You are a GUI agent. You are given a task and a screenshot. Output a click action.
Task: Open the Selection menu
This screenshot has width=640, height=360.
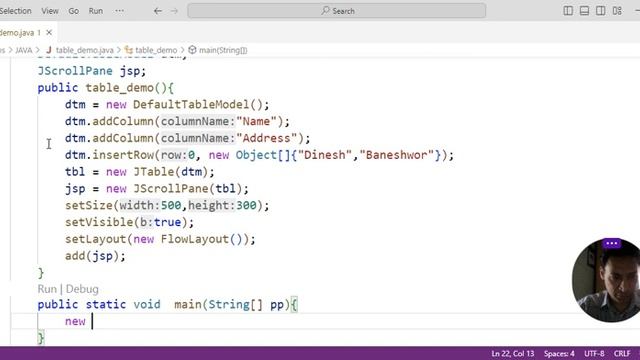(15, 11)
